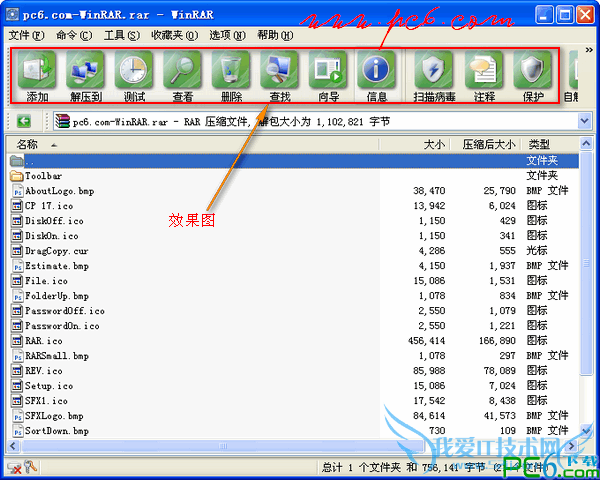This screenshot has width=600, height=480.
Task: Click the file icon beside SFXLogo.bmp
Action: point(18,416)
